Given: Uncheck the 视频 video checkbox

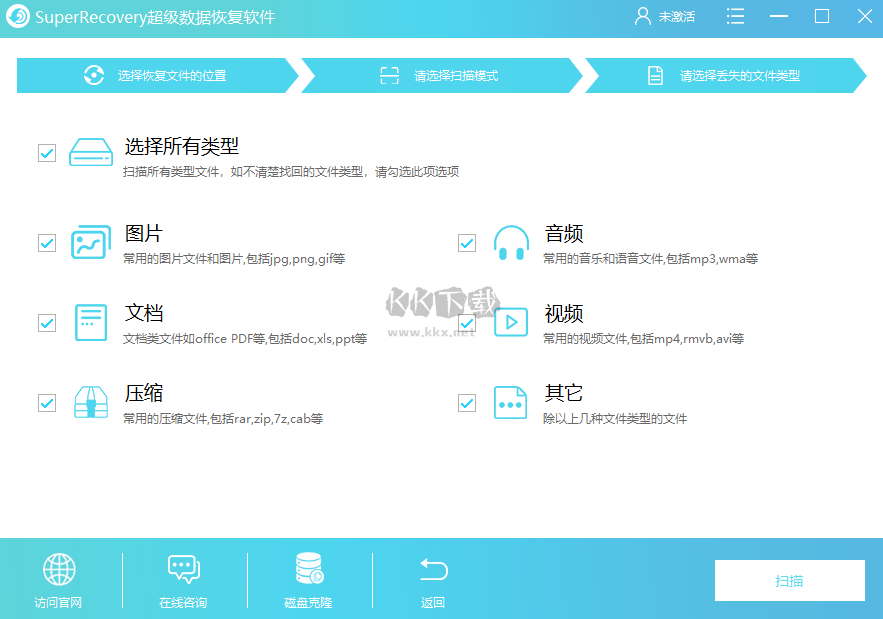Looking at the screenshot, I should (466, 322).
